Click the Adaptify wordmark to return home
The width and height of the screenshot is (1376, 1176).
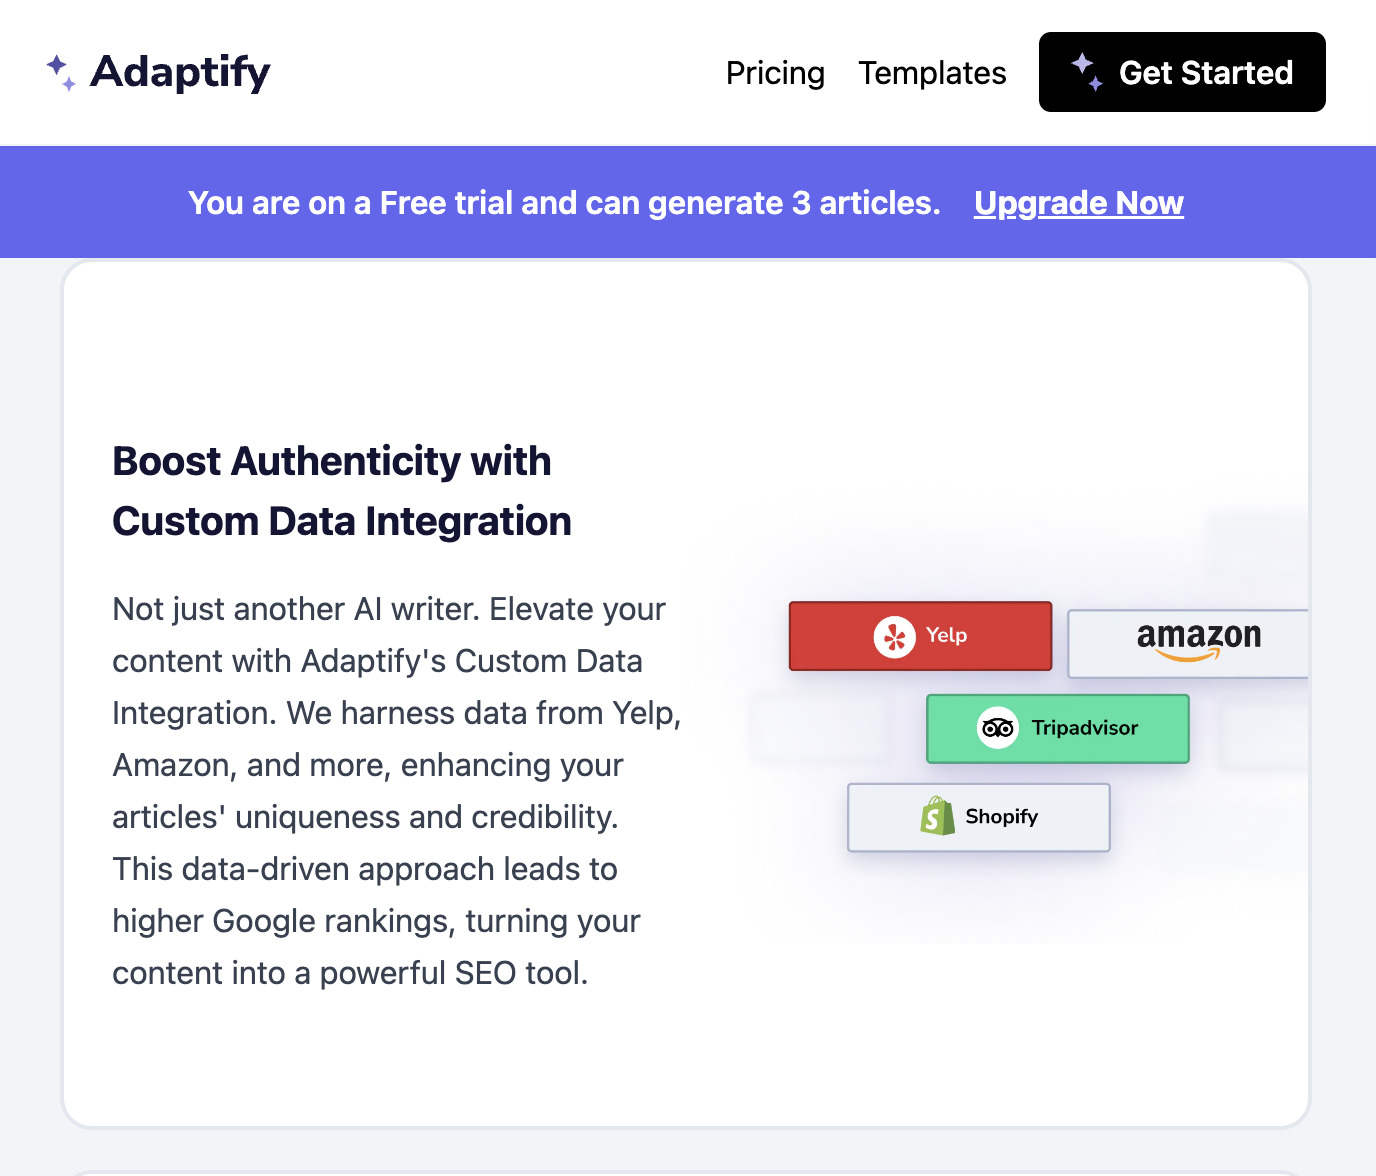pos(181,71)
